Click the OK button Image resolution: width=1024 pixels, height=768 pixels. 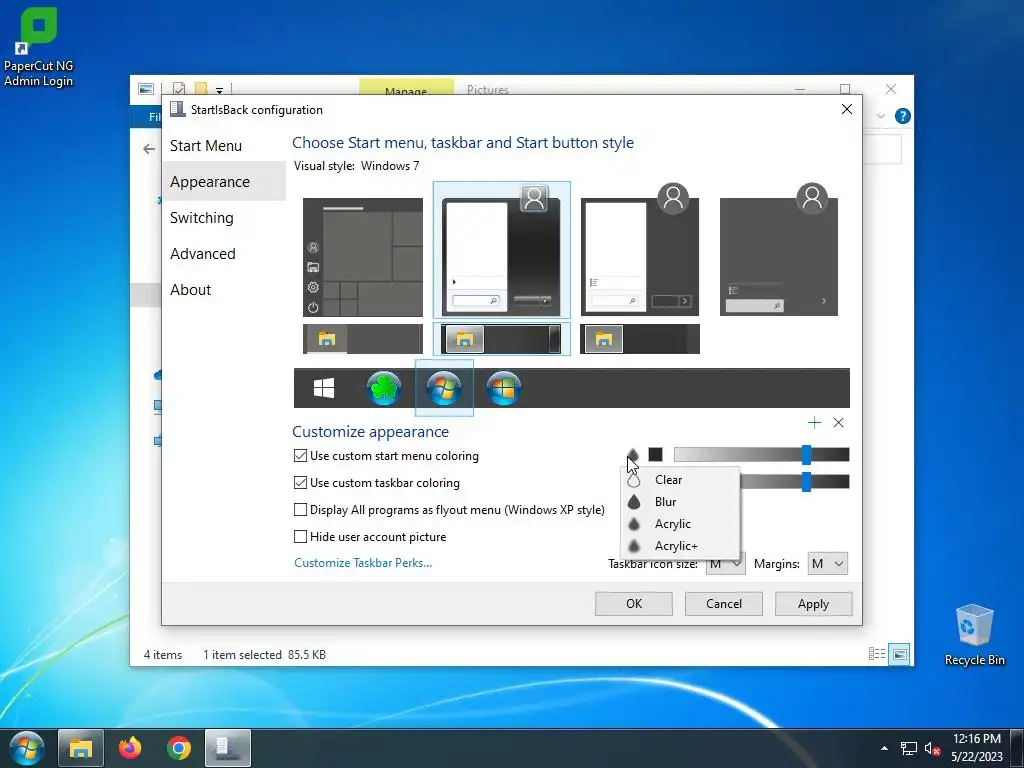(x=633, y=603)
